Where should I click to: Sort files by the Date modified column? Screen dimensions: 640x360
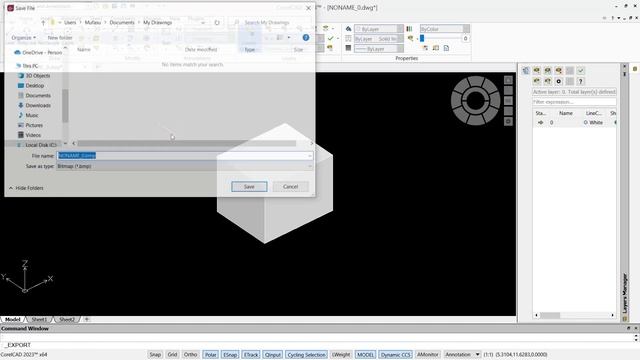pos(201,49)
